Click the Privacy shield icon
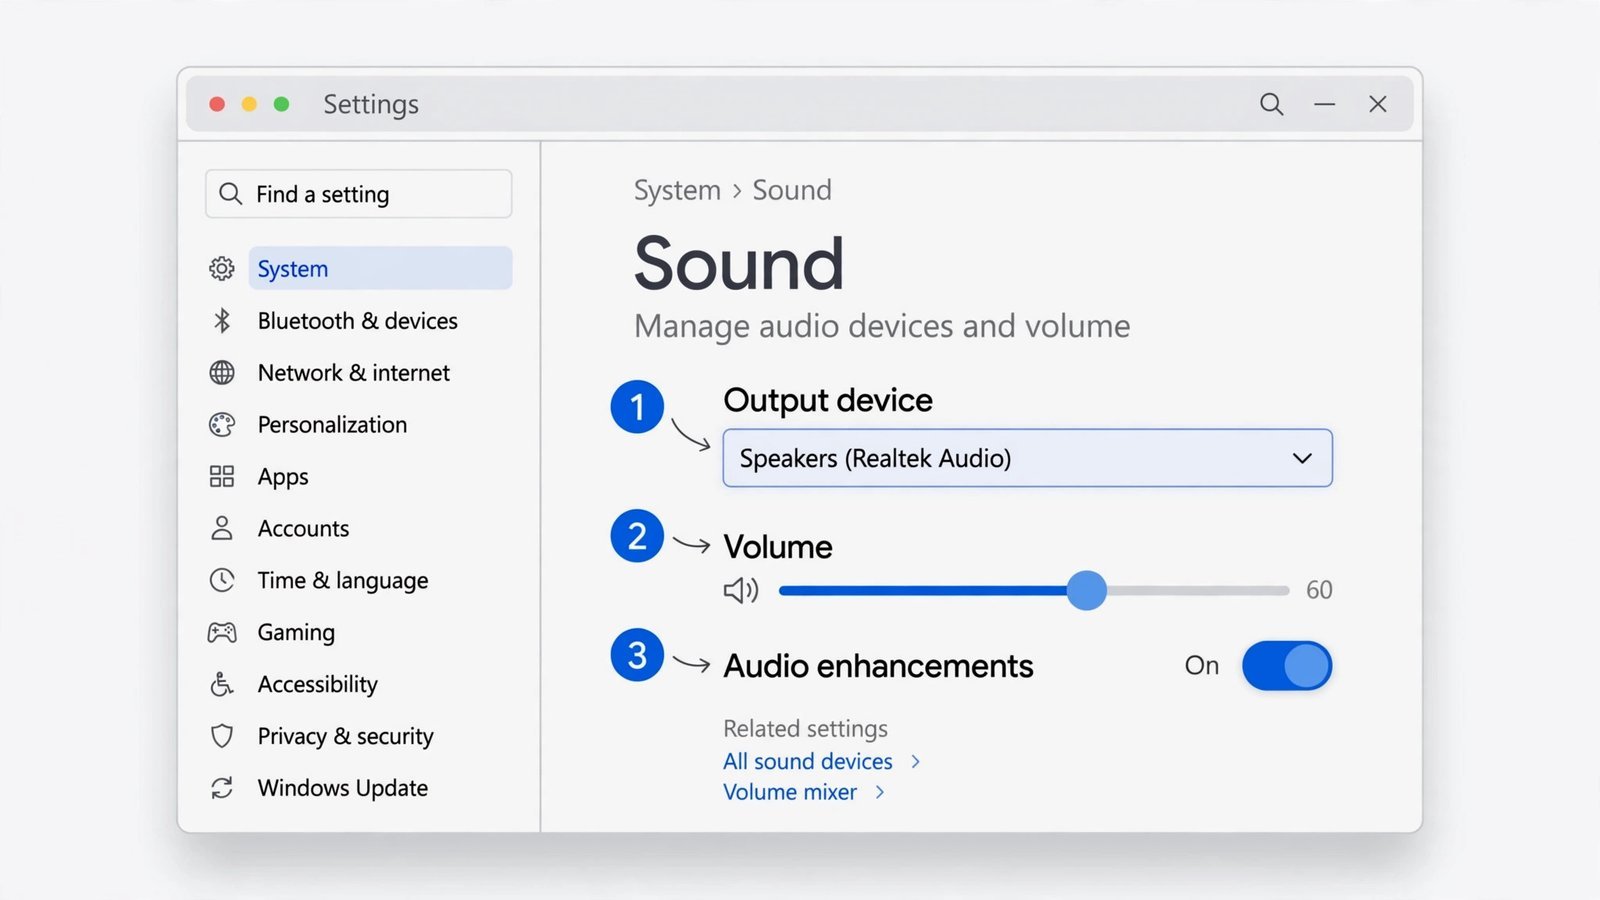This screenshot has height=900, width=1600. (x=222, y=736)
